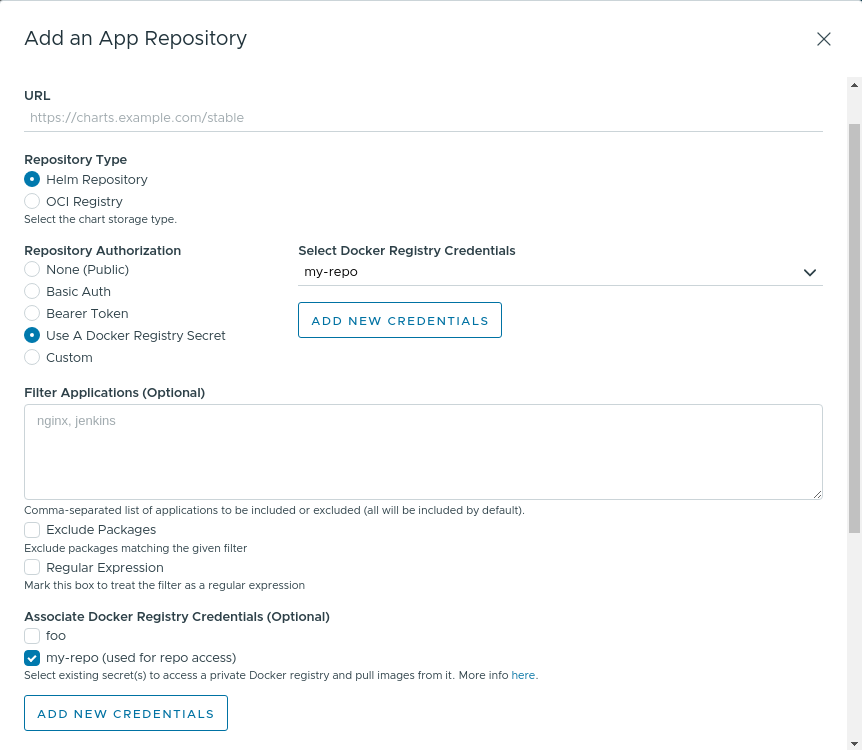The height and width of the screenshot is (750, 862).
Task: Select Helm Repository as repository type
Action: click(x=31, y=179)
